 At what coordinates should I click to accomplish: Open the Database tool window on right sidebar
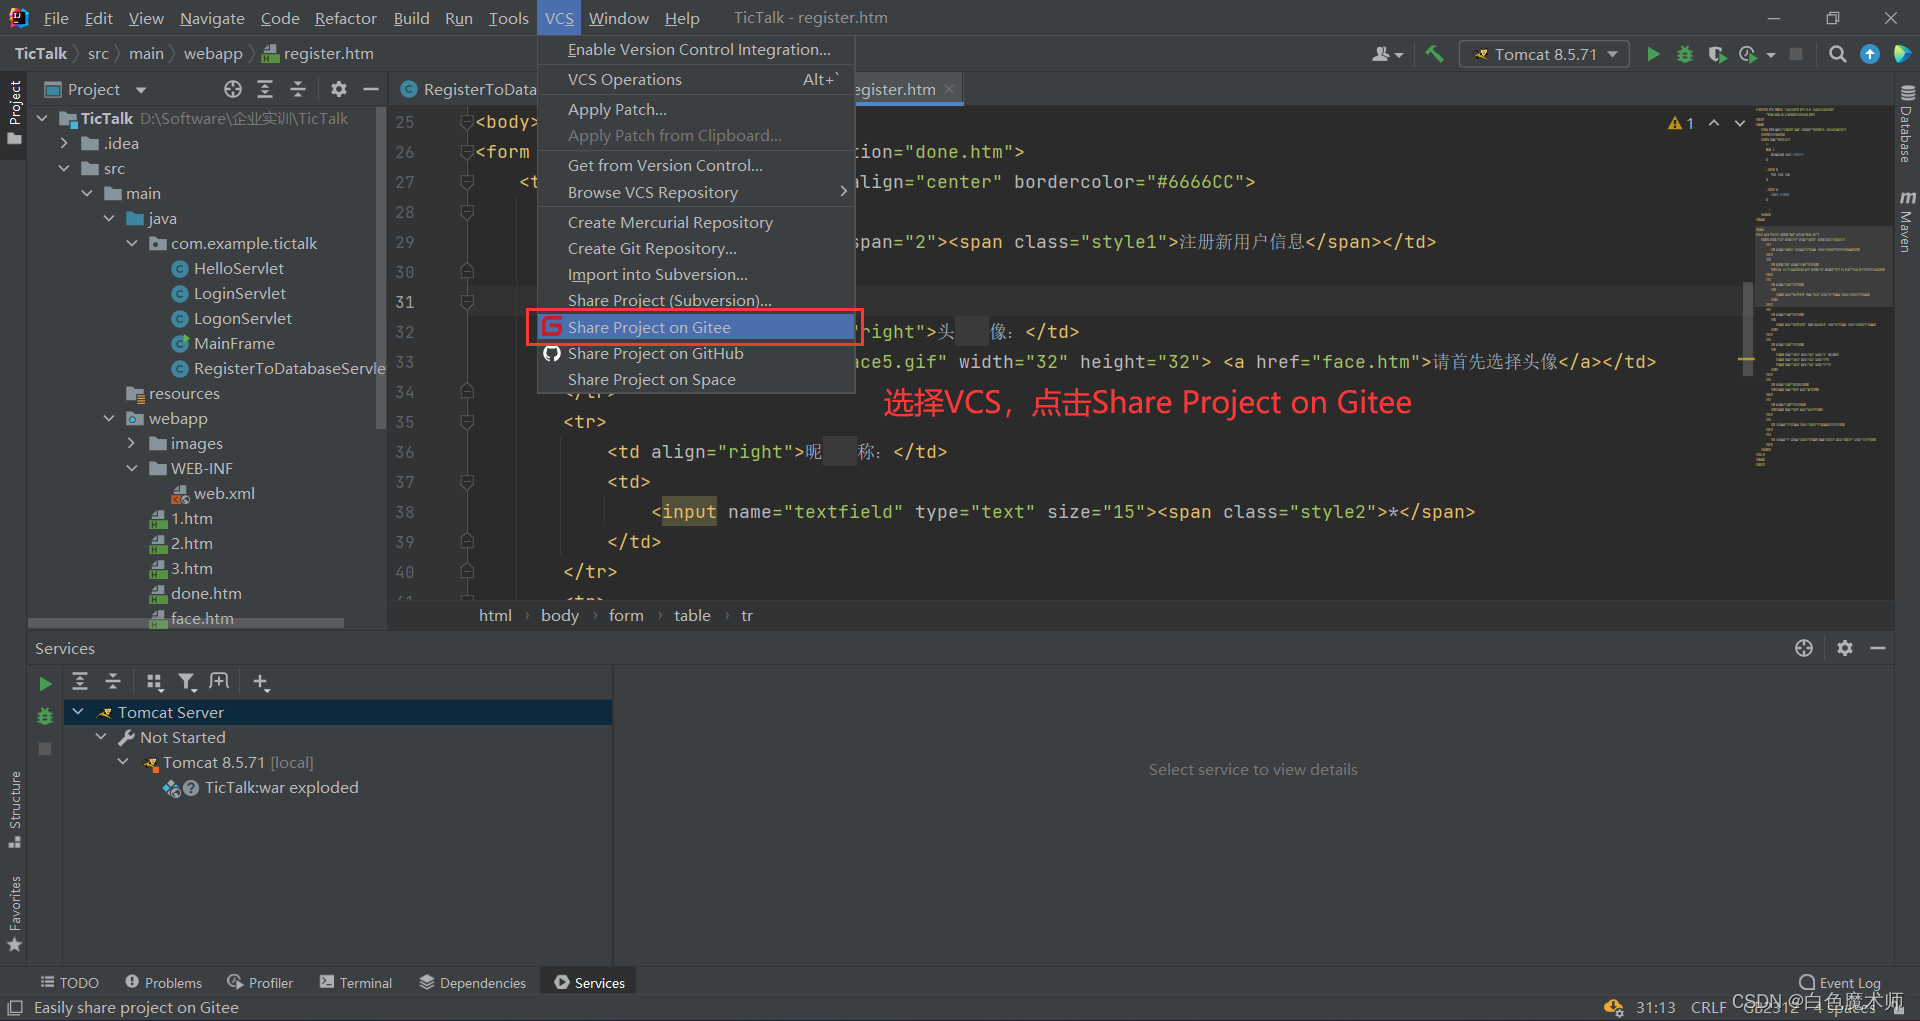pyautogui.click(x=1906, y=125)
